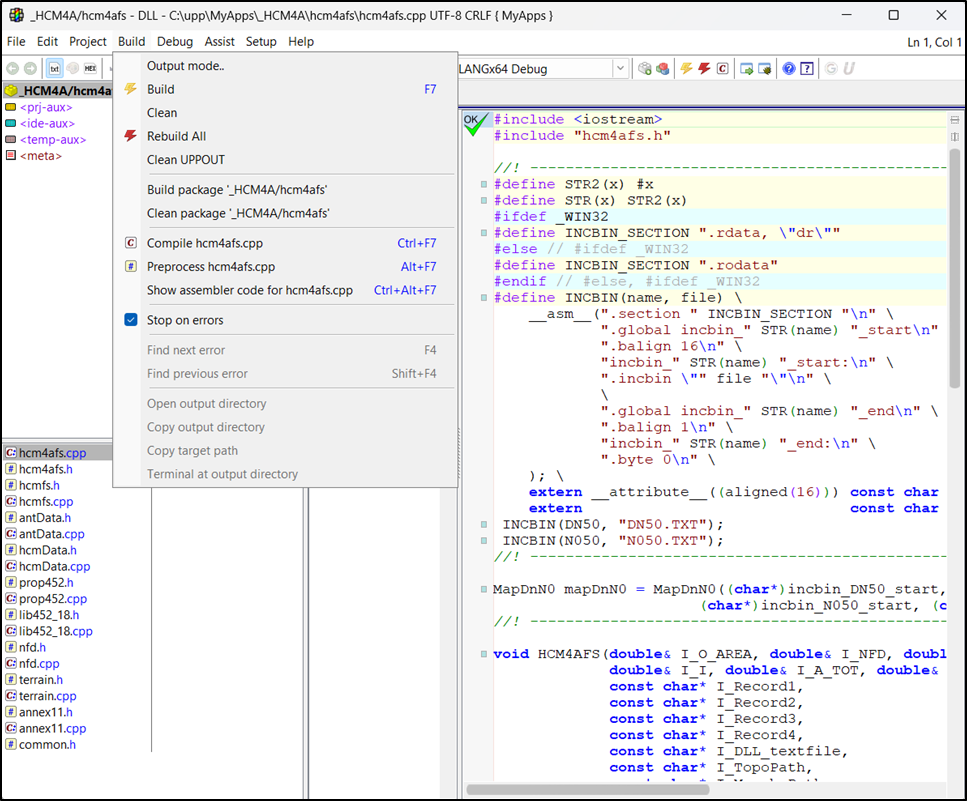Rebuild All via the red lightning toolbar icon
This screenshot has width=967, height=801.
click(x=703, y=68)
